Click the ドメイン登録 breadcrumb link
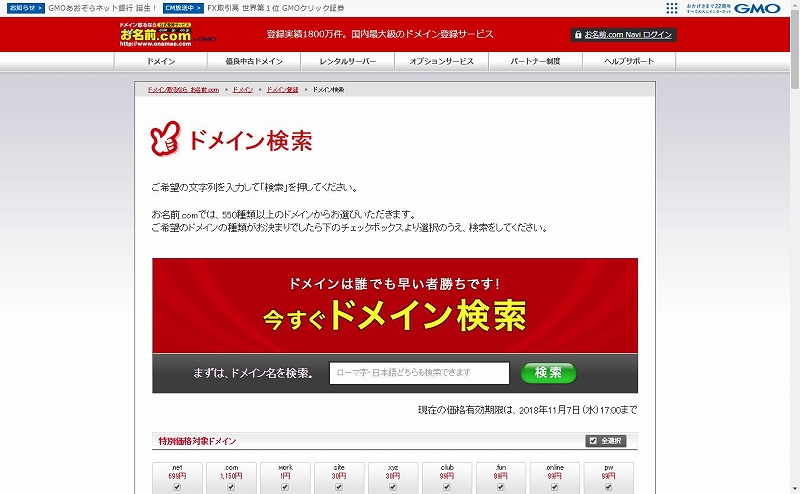This screenshot has height=494, width=800. 282,90
